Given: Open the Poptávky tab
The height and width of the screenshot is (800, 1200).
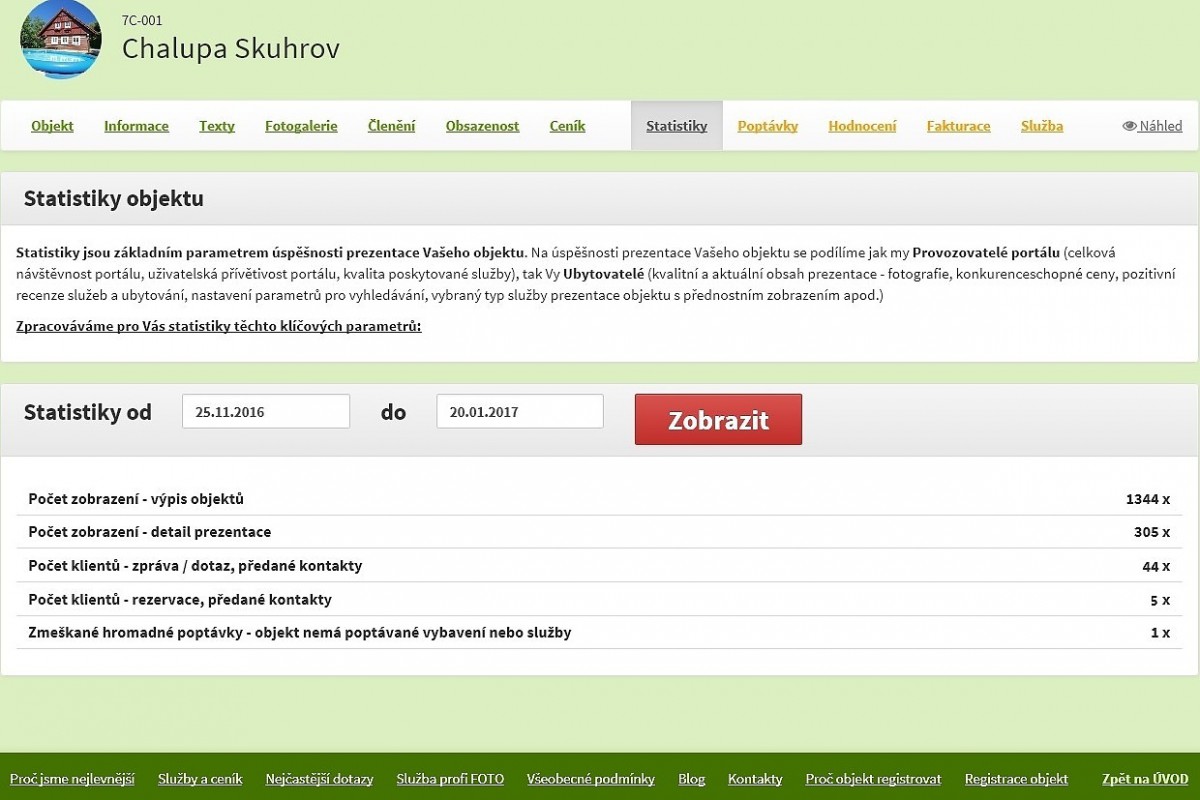Looking at the screenshot, I should pyautogui.click(x=767, y=126).
